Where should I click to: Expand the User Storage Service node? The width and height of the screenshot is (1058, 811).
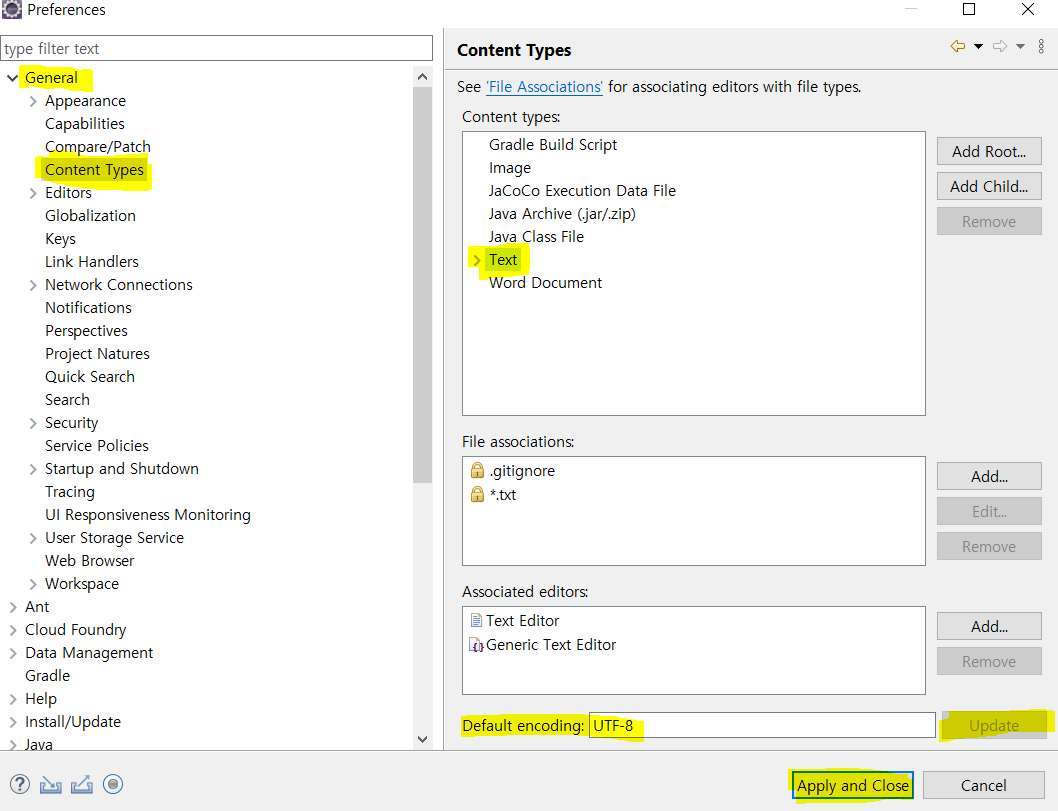(x=32, y=538)
